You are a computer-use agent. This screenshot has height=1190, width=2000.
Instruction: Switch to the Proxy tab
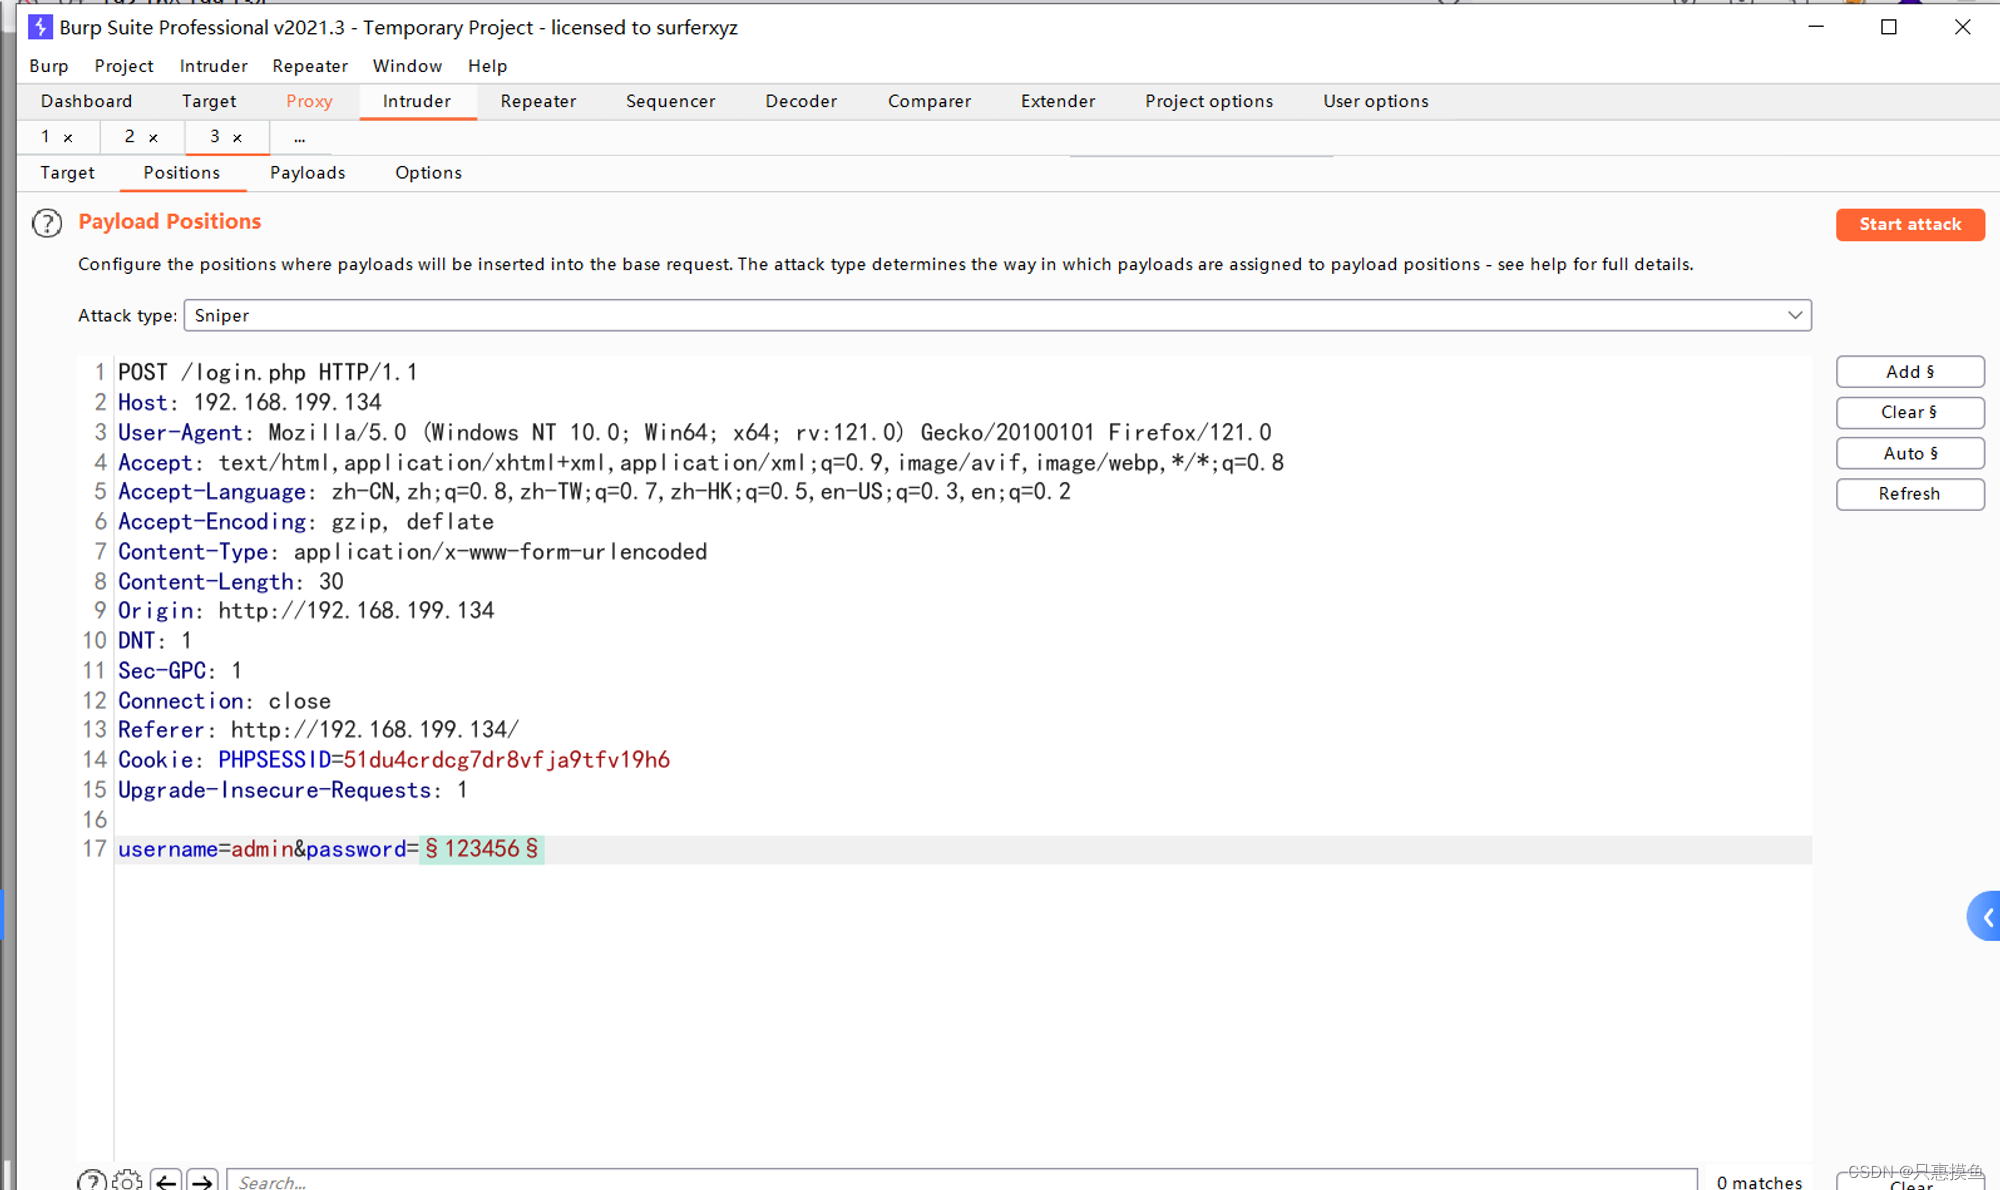(309, 101)
